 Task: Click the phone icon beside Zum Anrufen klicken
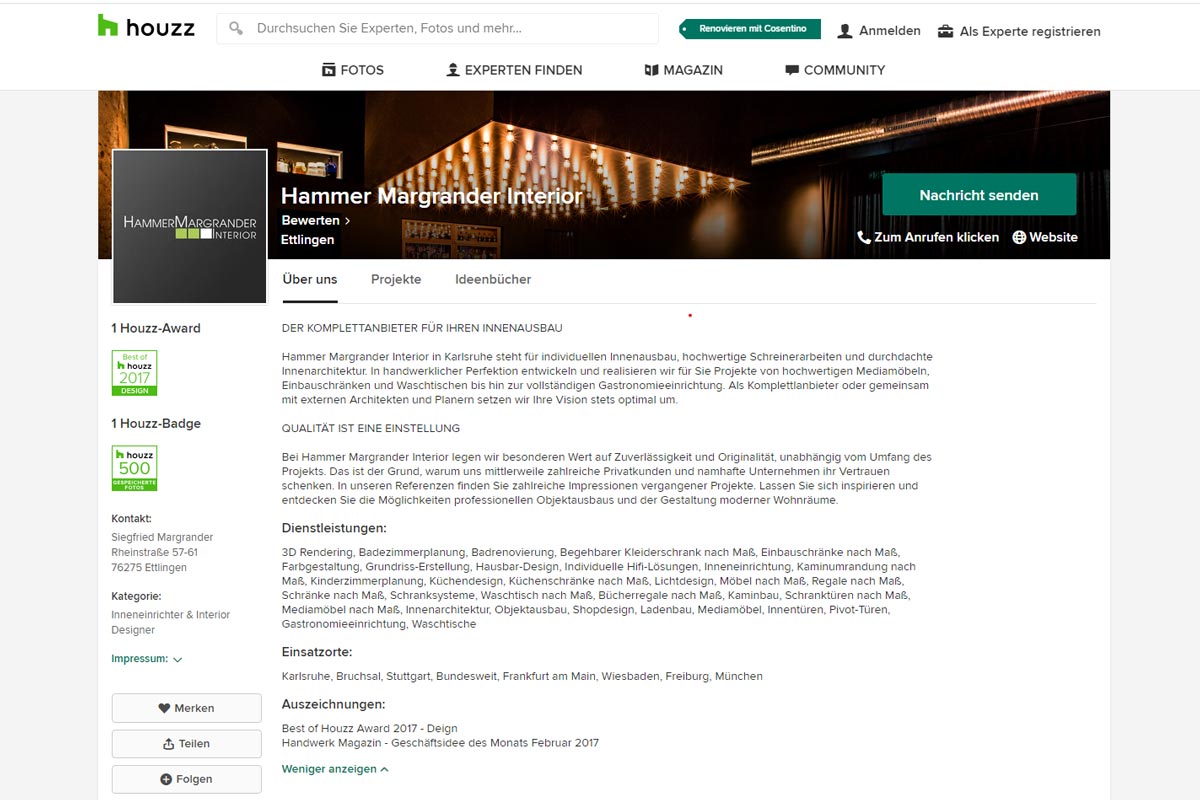coord(864,237)
